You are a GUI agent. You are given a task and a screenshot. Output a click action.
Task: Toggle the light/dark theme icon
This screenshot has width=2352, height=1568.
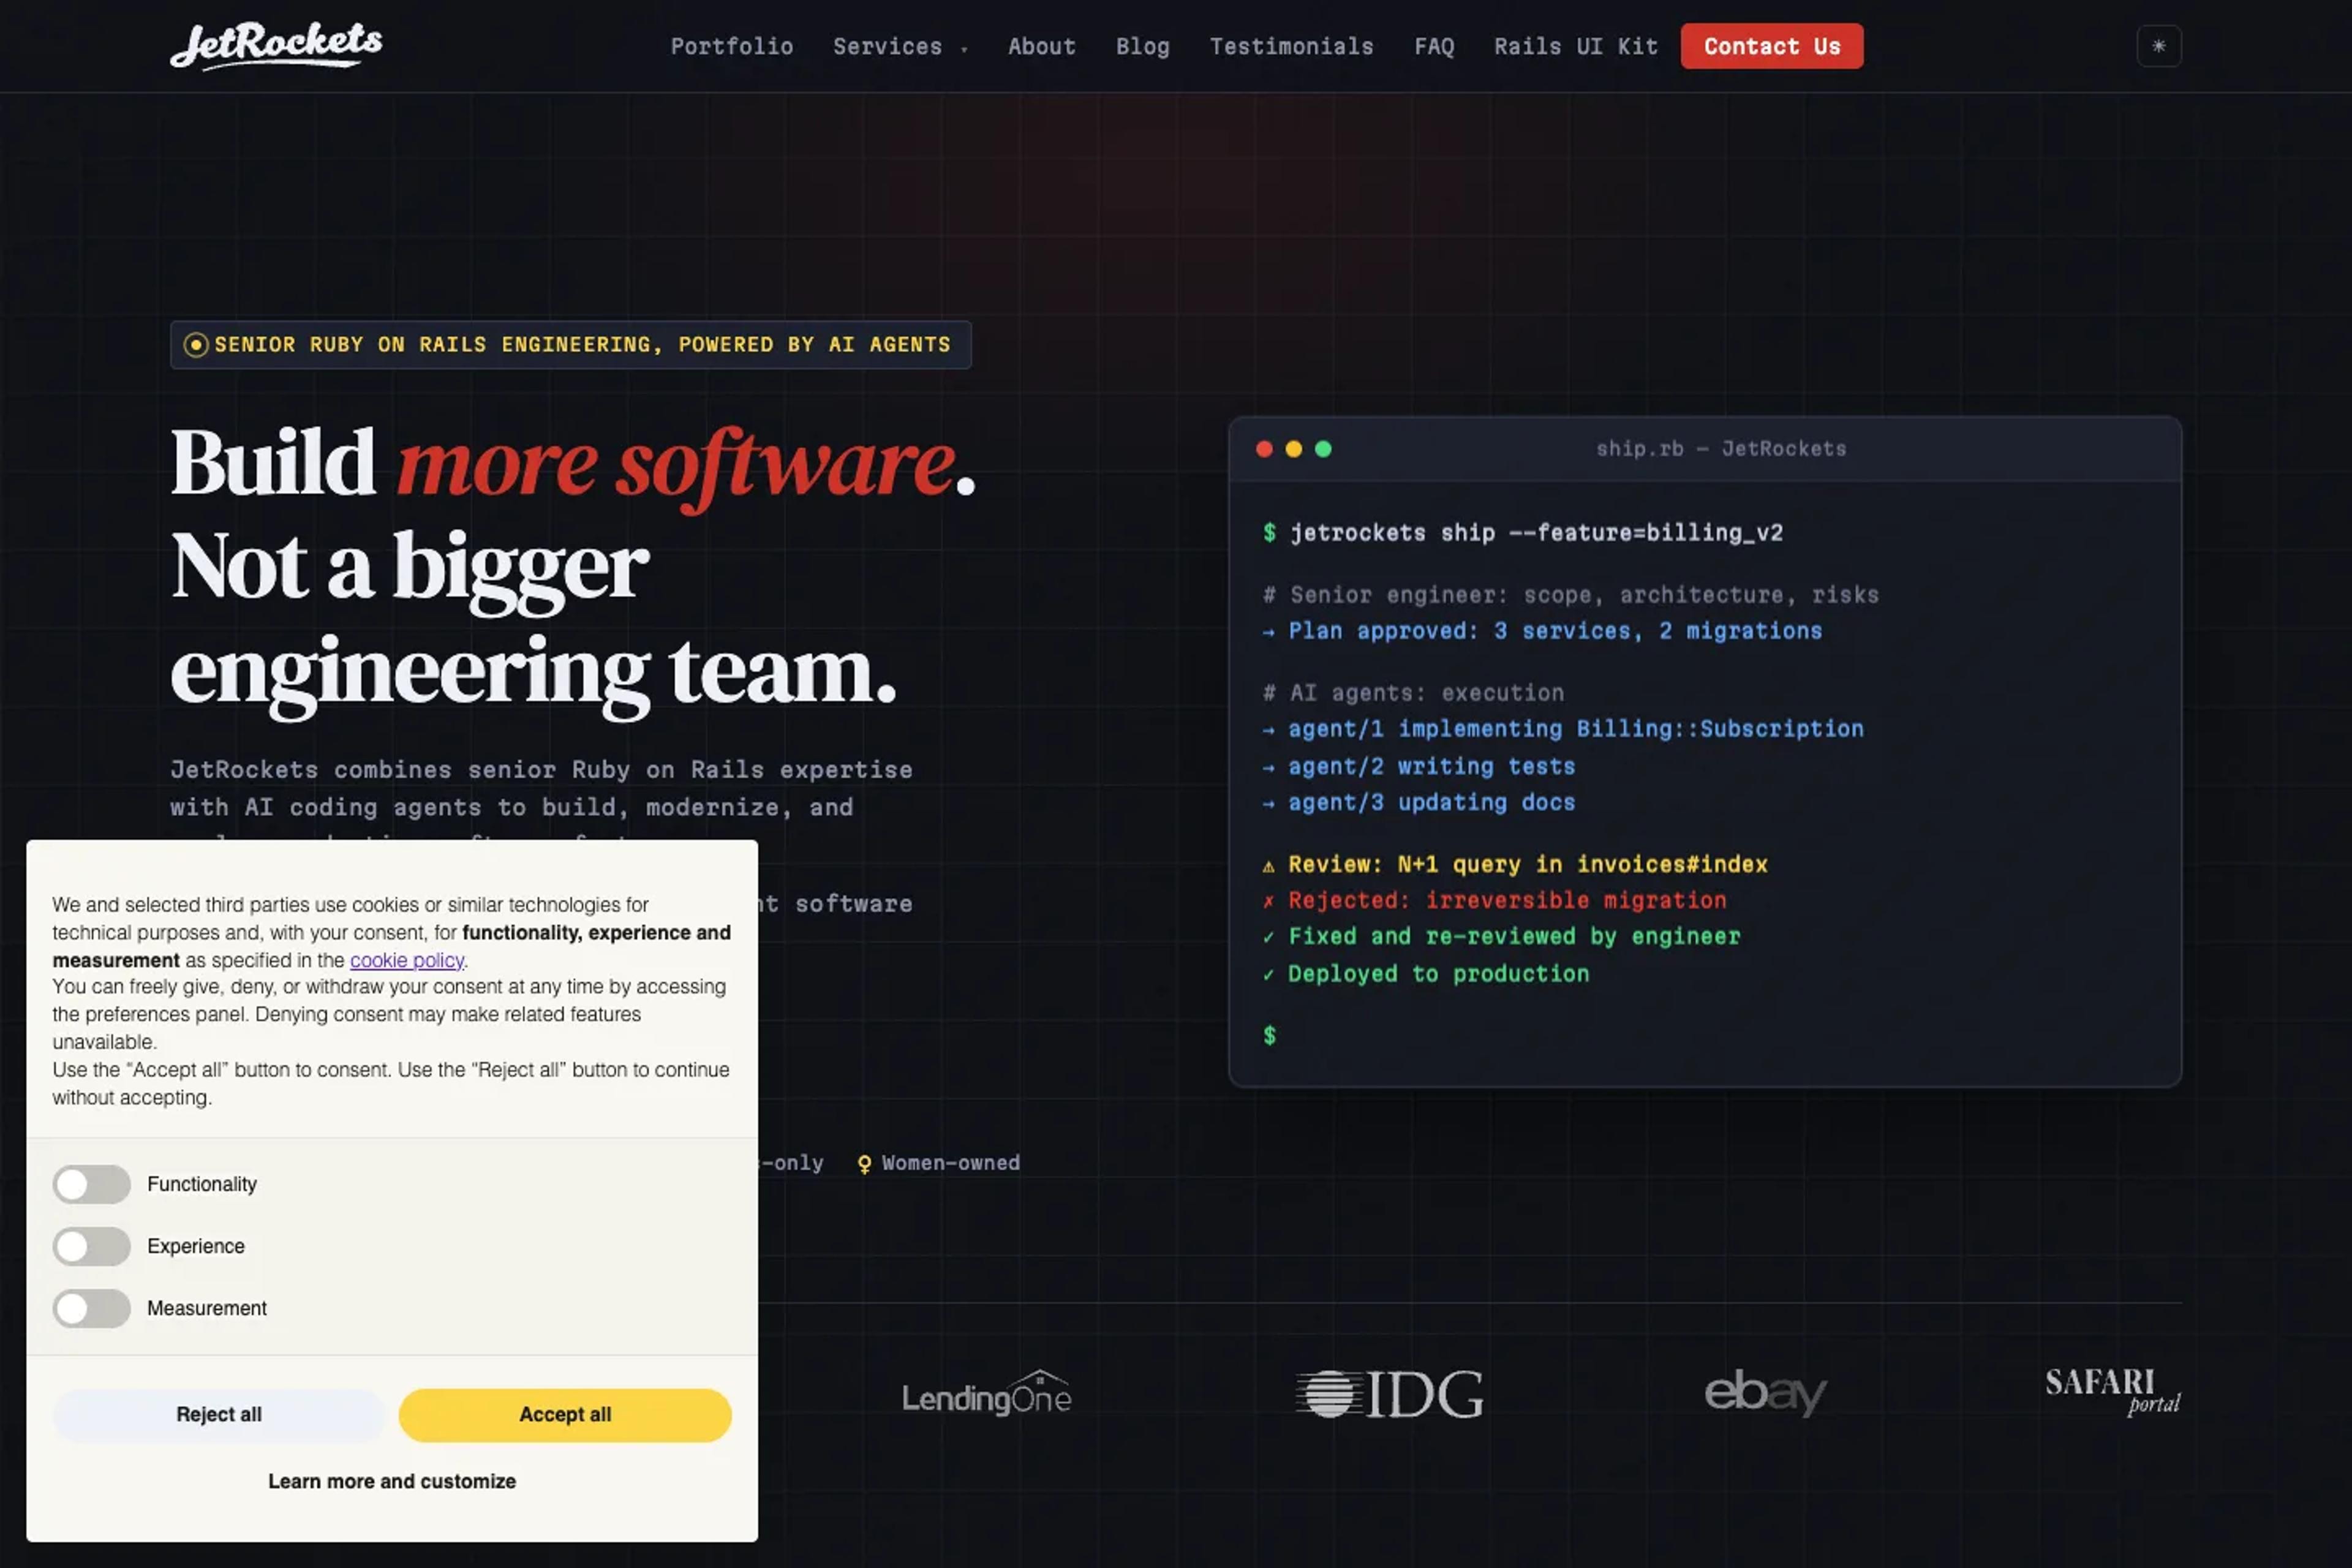pos(2158,46)
